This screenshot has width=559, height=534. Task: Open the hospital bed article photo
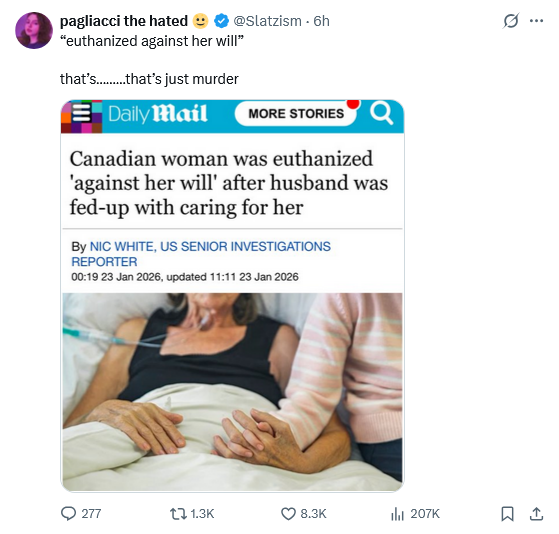click(232, 391)
